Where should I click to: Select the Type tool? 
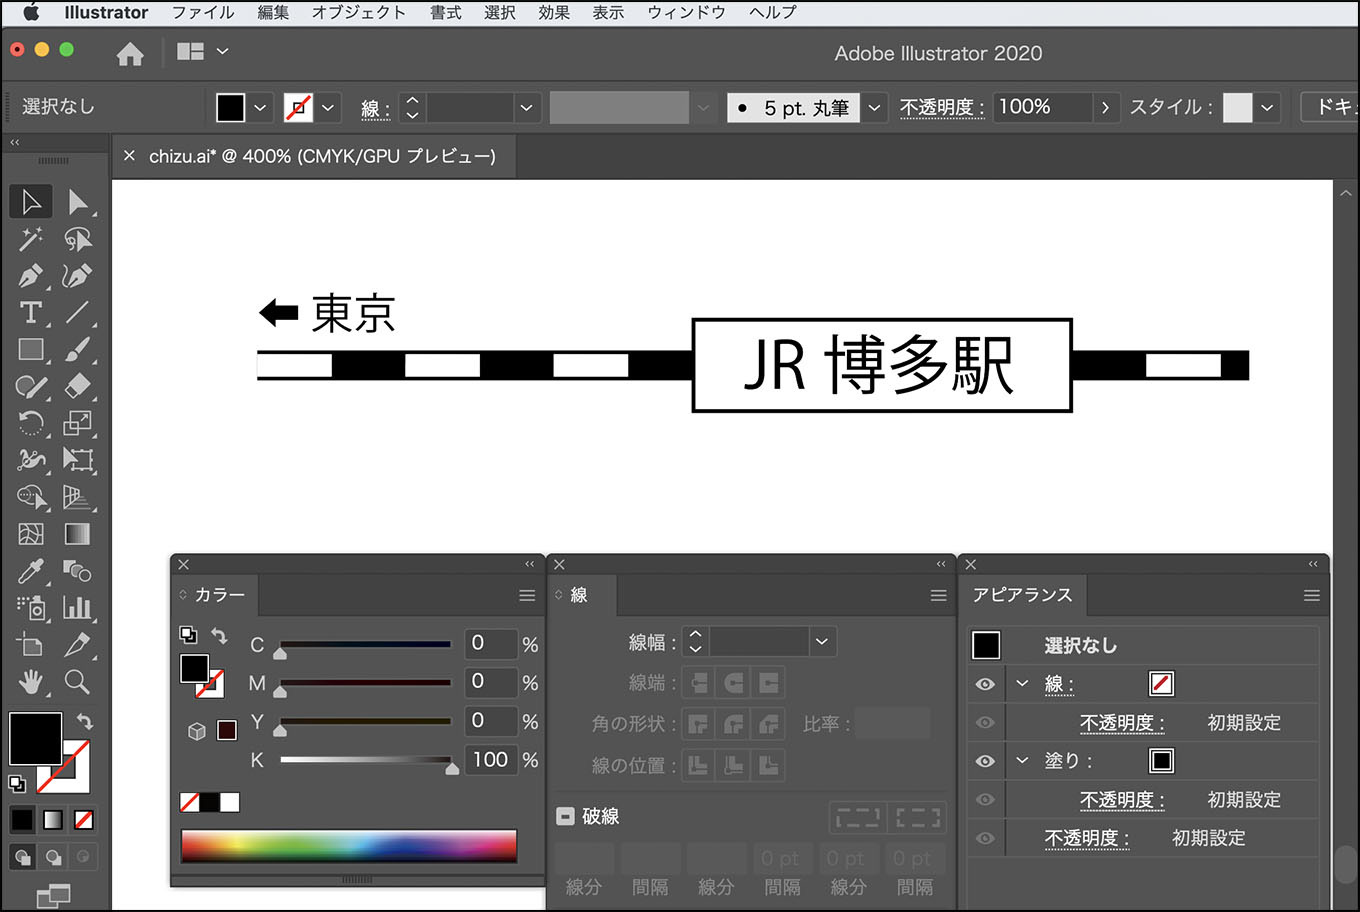tap(31, 313)
